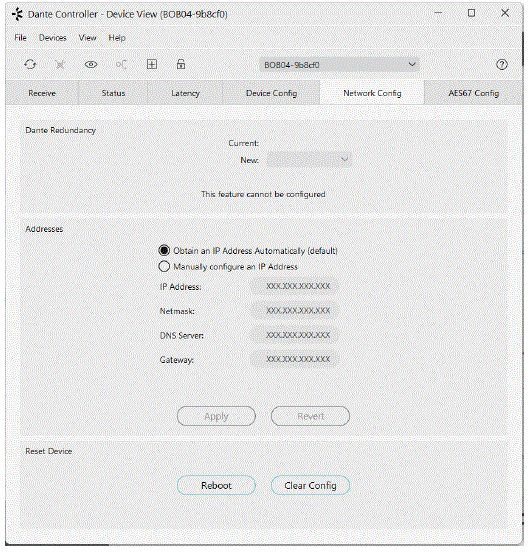
Task: Click the Gateway input field
Action: coord(295,359)
